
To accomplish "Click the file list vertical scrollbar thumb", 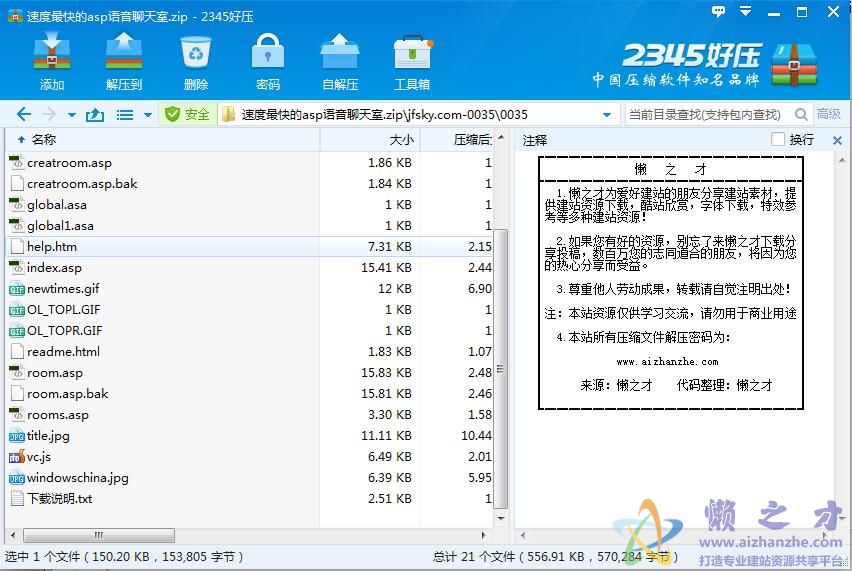I will 500,369.
